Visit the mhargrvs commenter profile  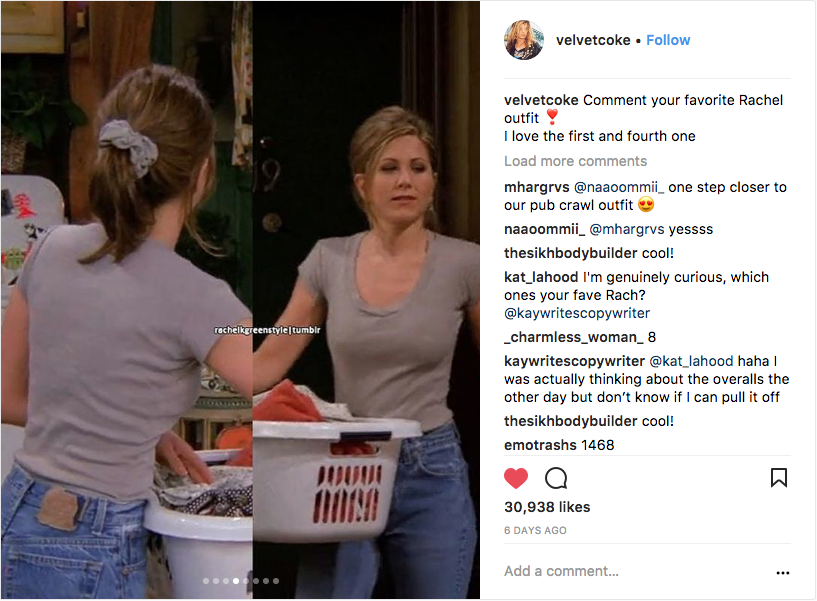536,187
